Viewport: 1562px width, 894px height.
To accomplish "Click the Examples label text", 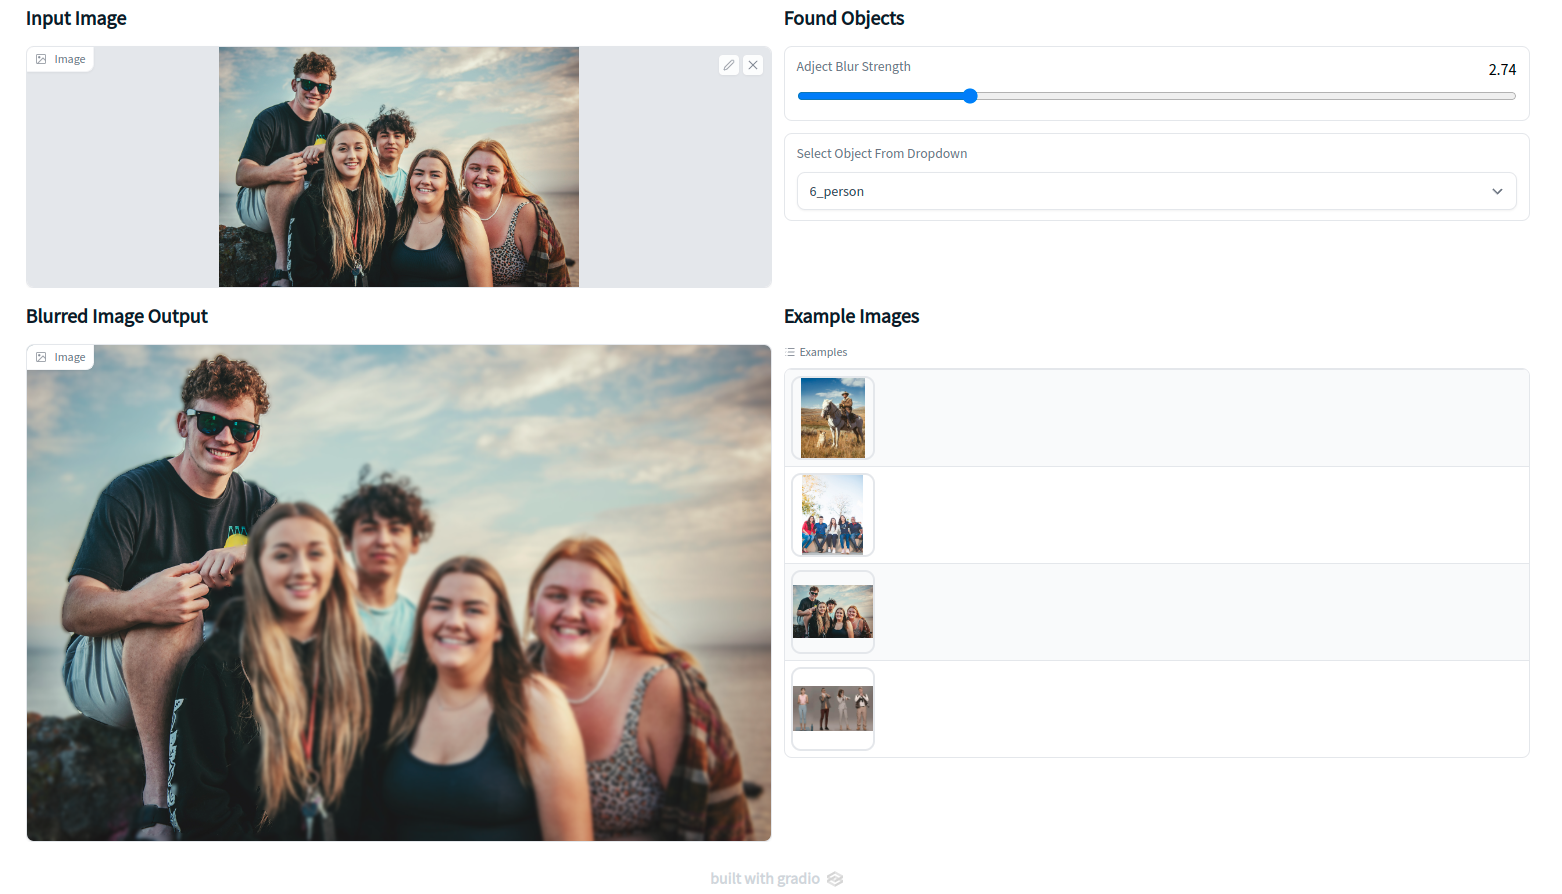I will [x=823, y=352].
